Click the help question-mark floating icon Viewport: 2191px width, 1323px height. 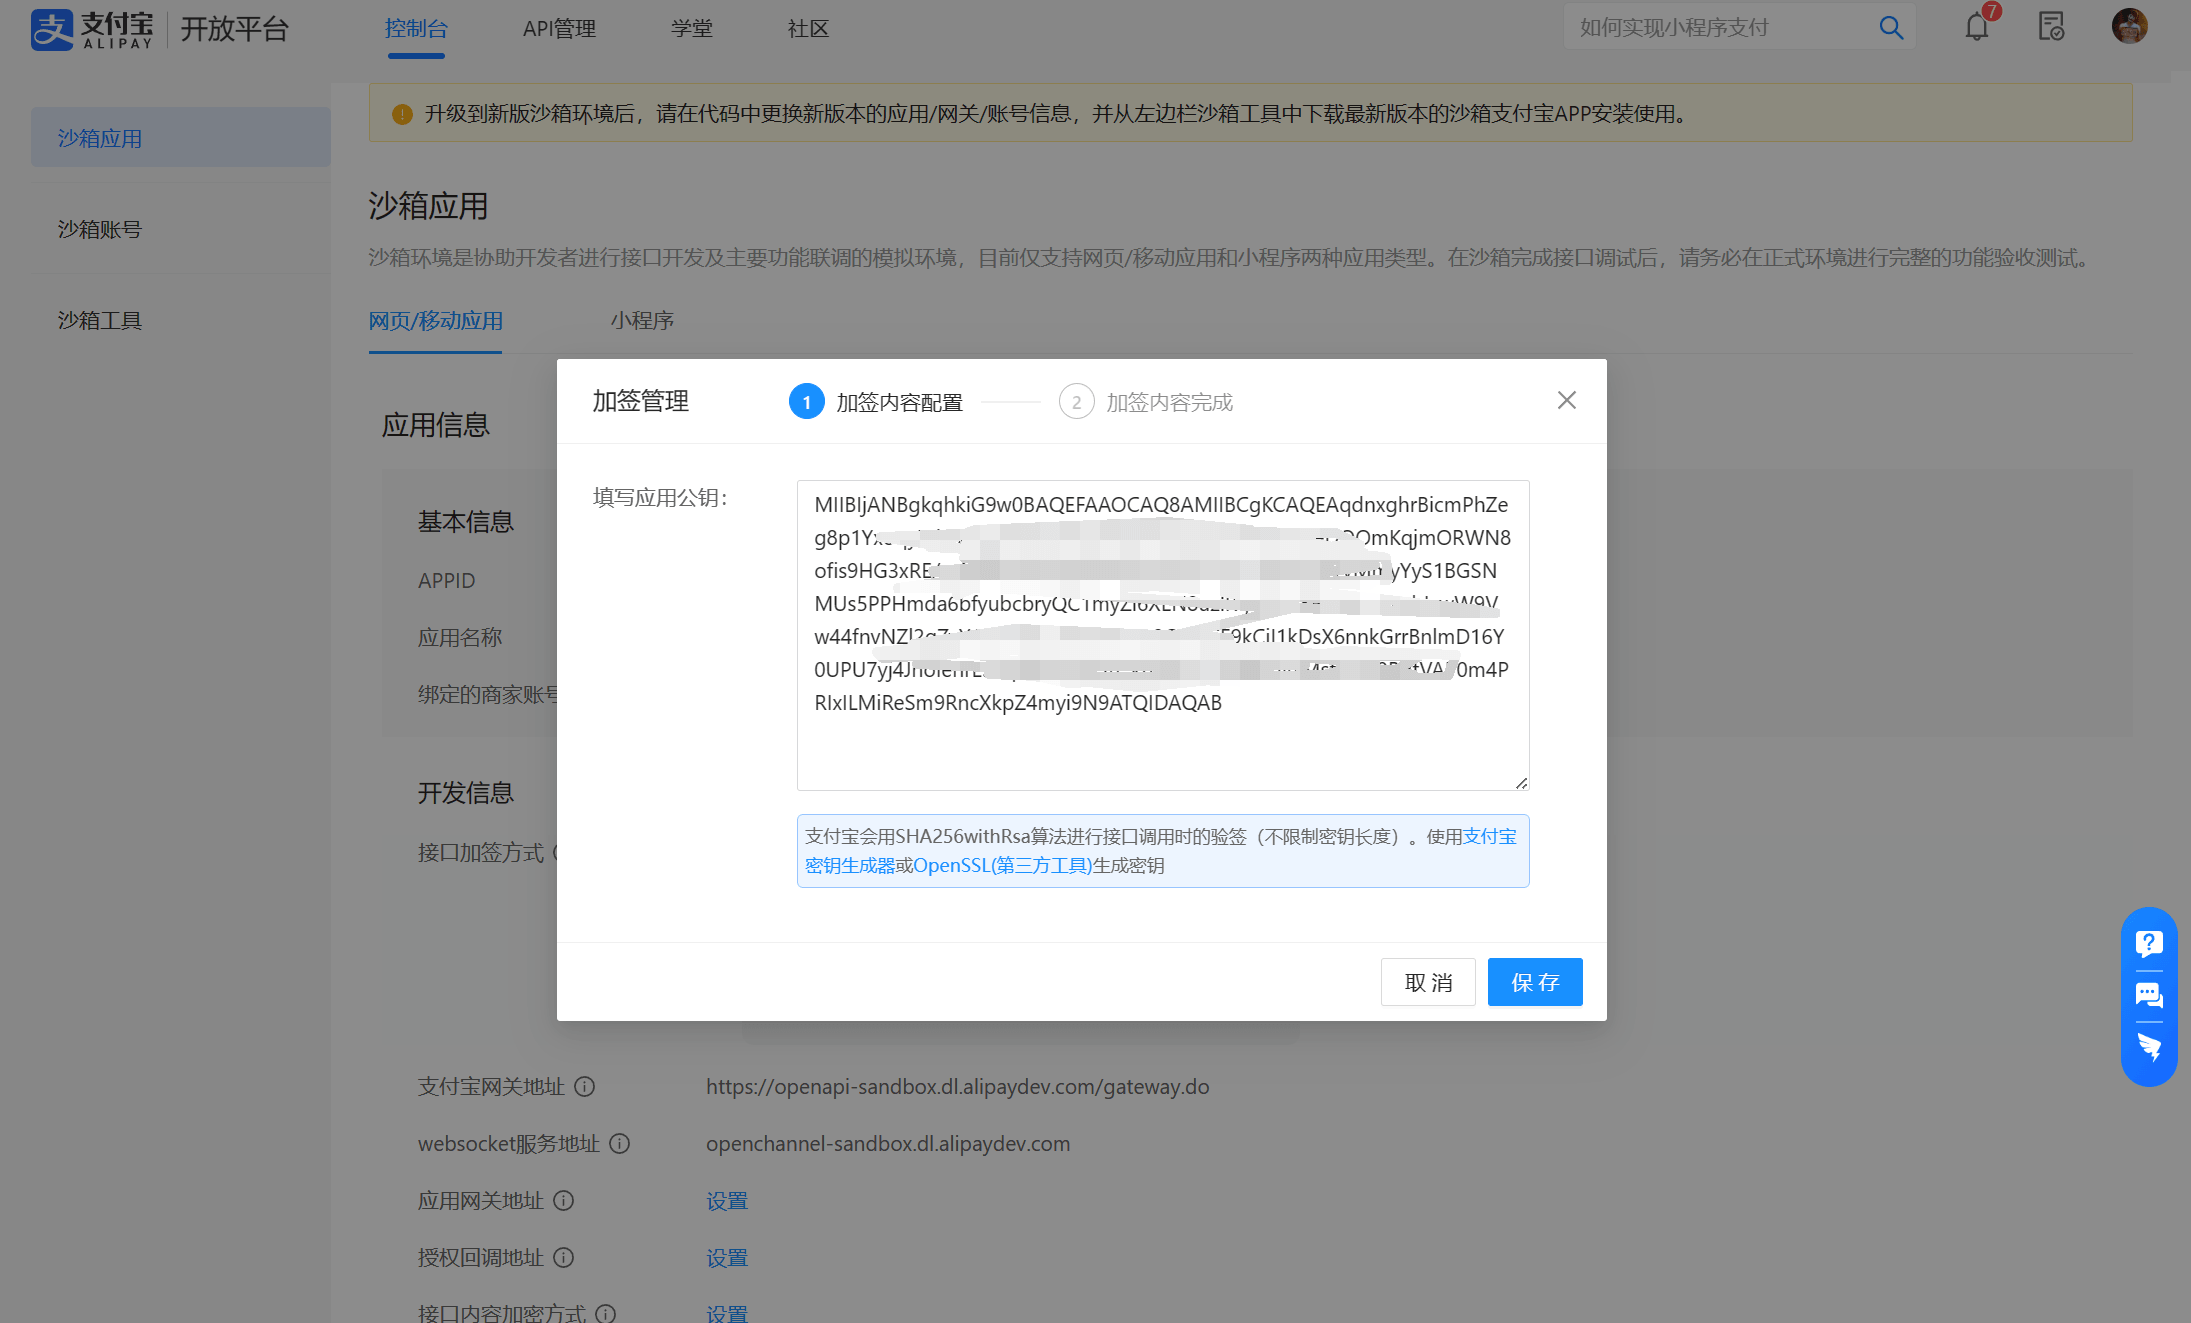(2148, 943)
